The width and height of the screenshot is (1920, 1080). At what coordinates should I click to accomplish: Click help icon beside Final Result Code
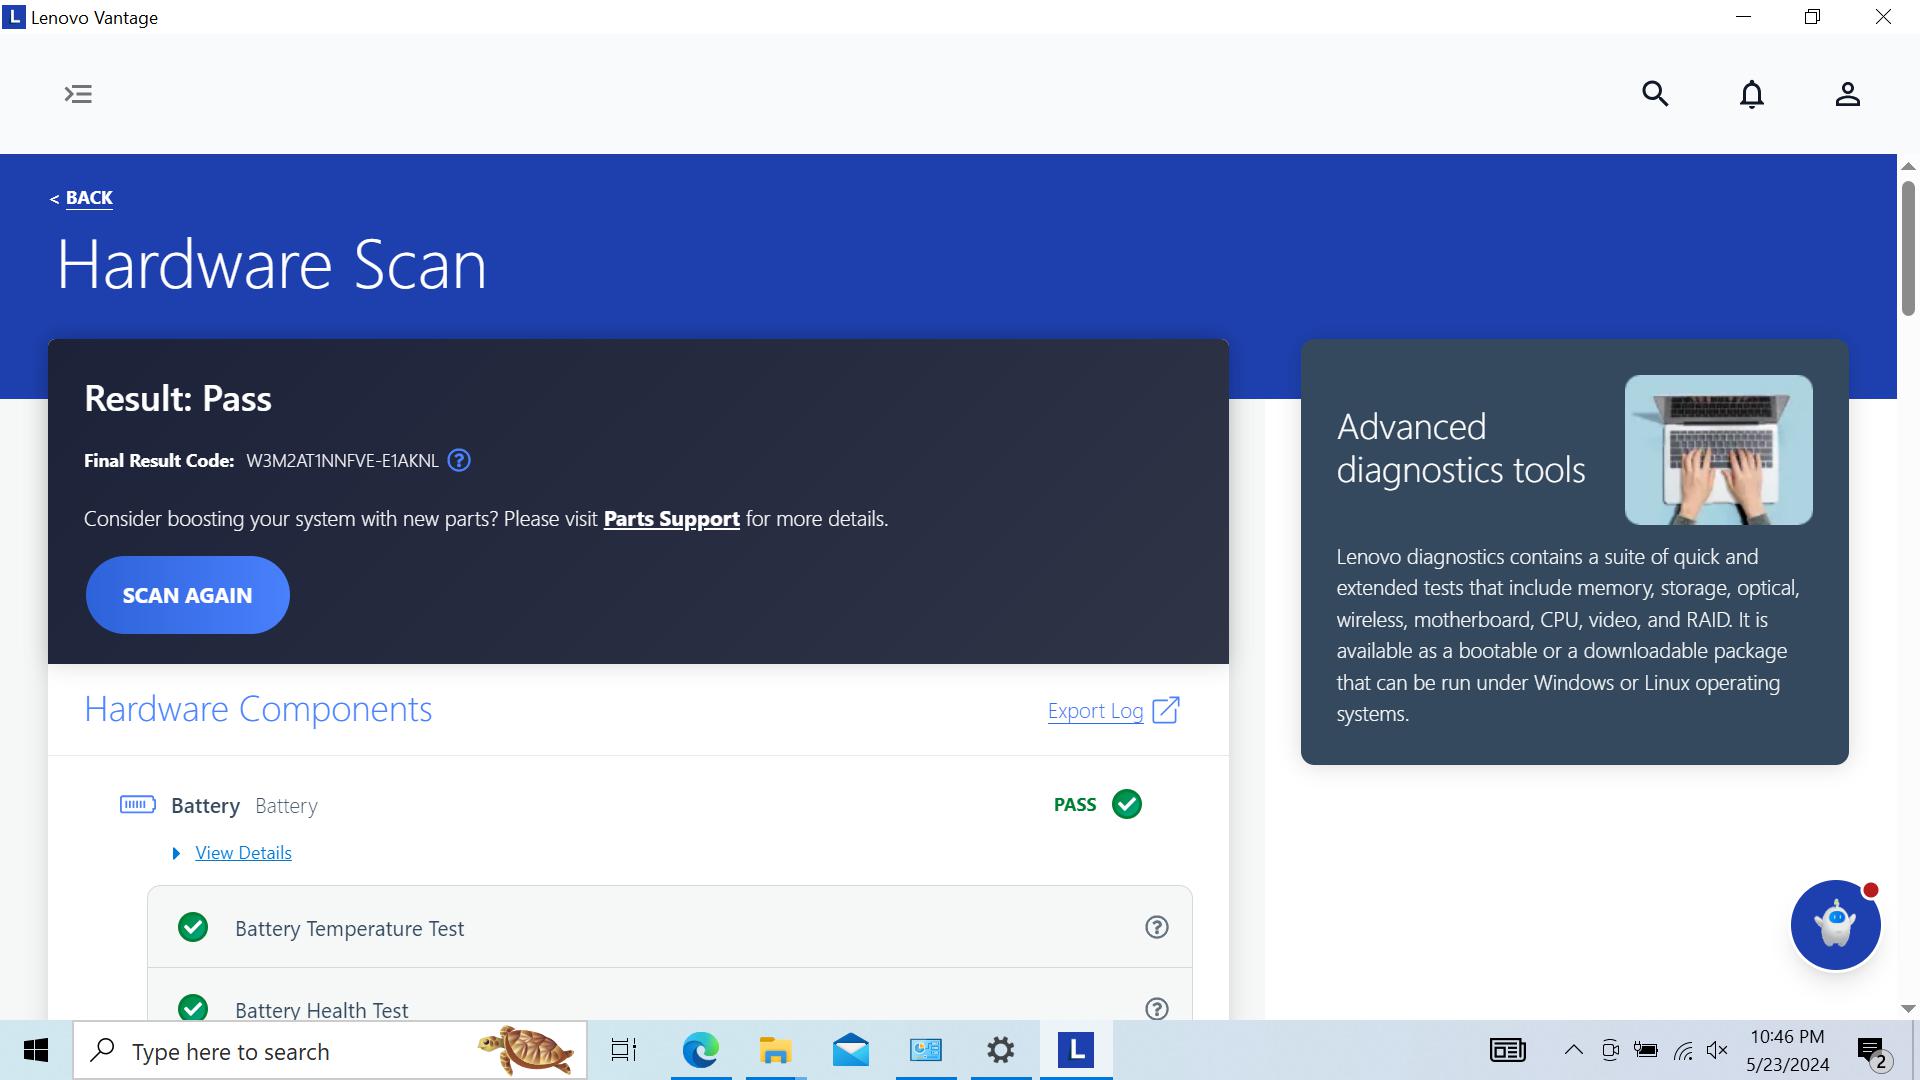459,461
